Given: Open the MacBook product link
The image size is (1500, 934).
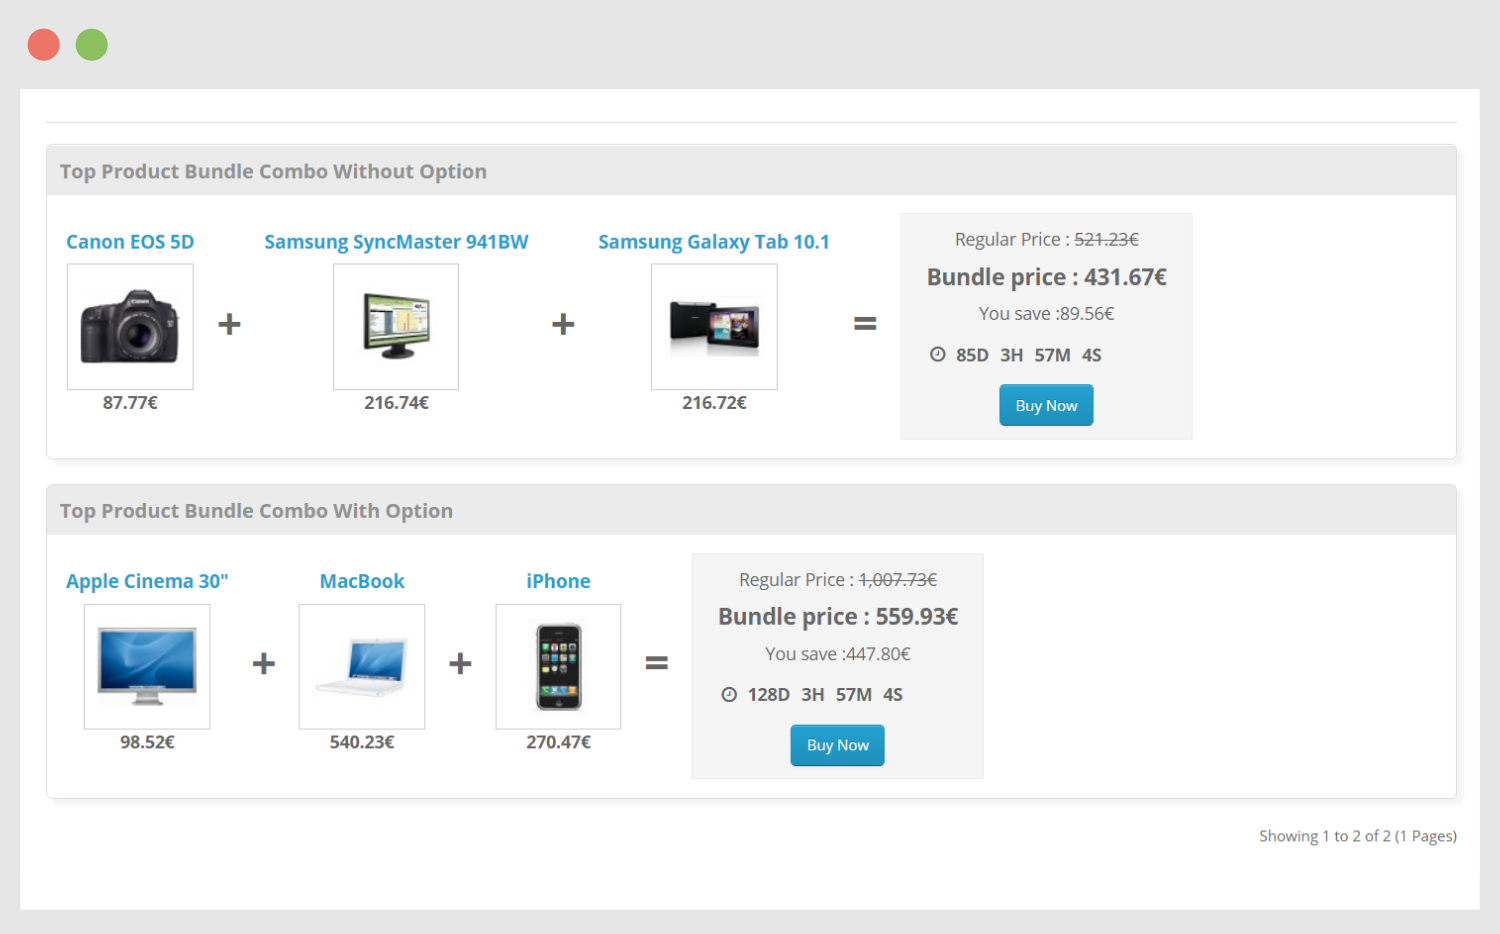Looking at the screenshot, I should point(362,581).
